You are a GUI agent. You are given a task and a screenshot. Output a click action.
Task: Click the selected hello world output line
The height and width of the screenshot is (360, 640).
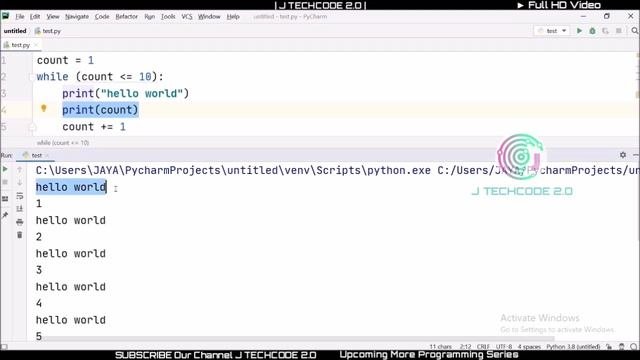tap(71, 187)
